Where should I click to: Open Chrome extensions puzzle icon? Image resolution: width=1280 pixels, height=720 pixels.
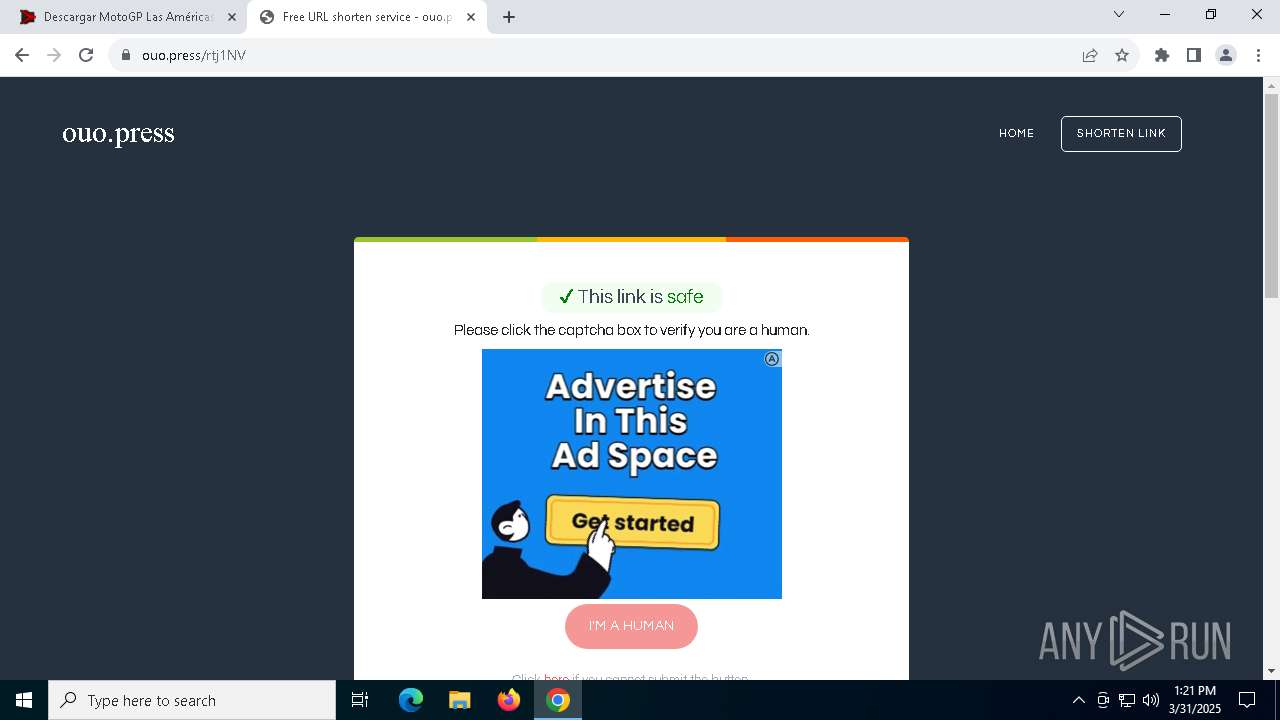point(1162,55)
